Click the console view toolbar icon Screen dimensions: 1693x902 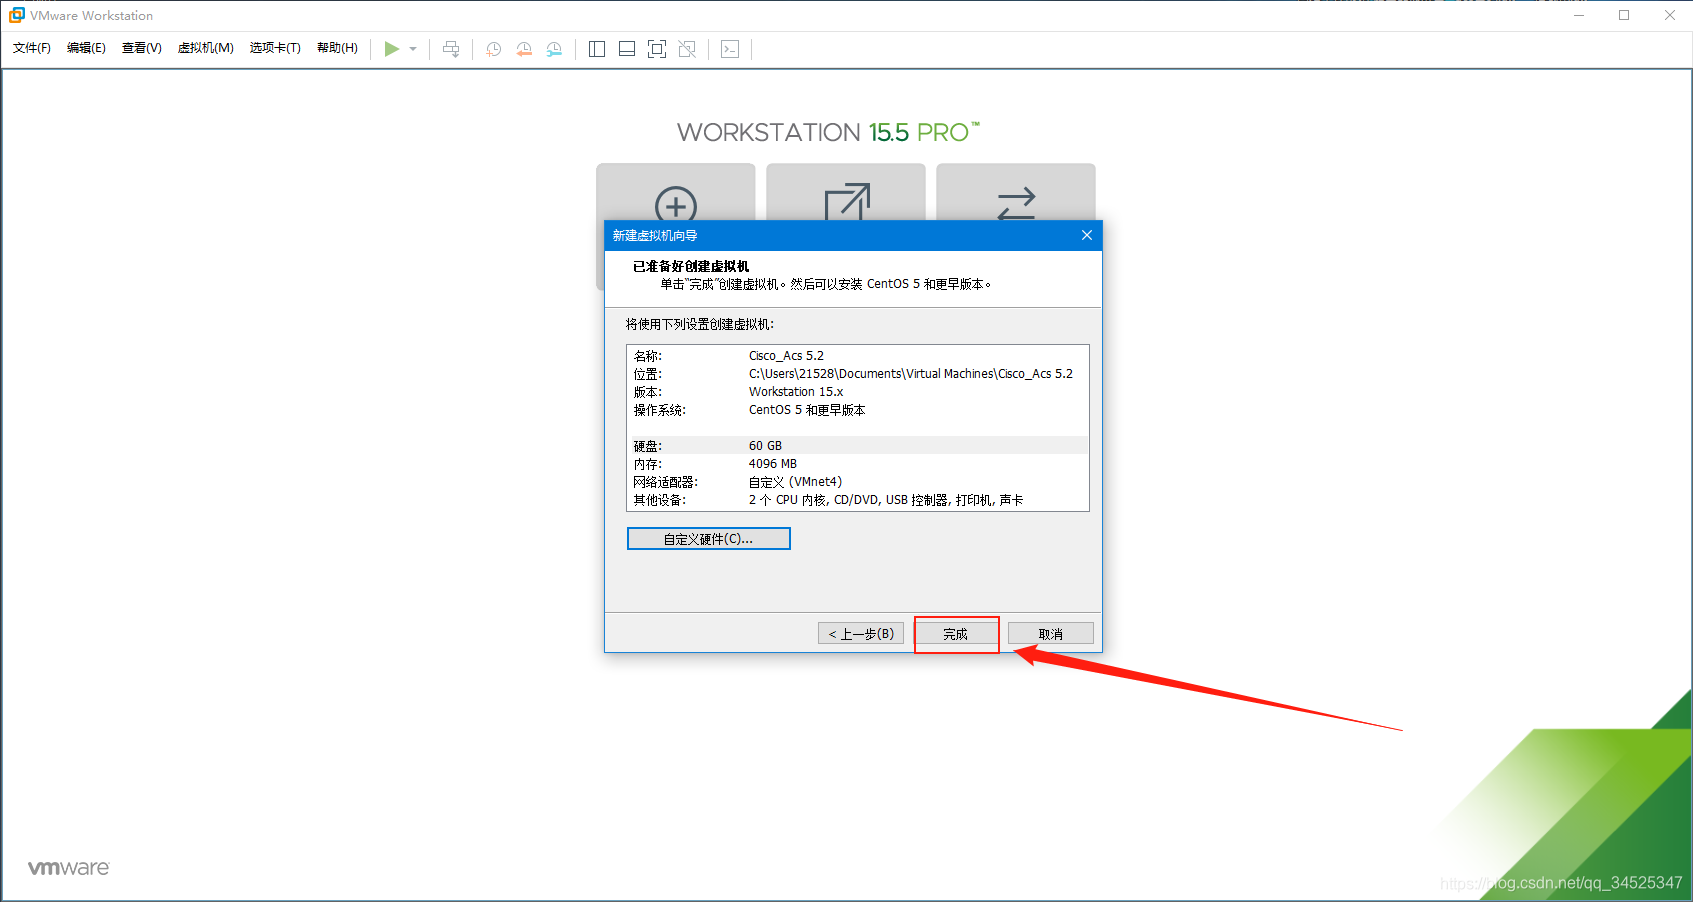click(730, 49)
